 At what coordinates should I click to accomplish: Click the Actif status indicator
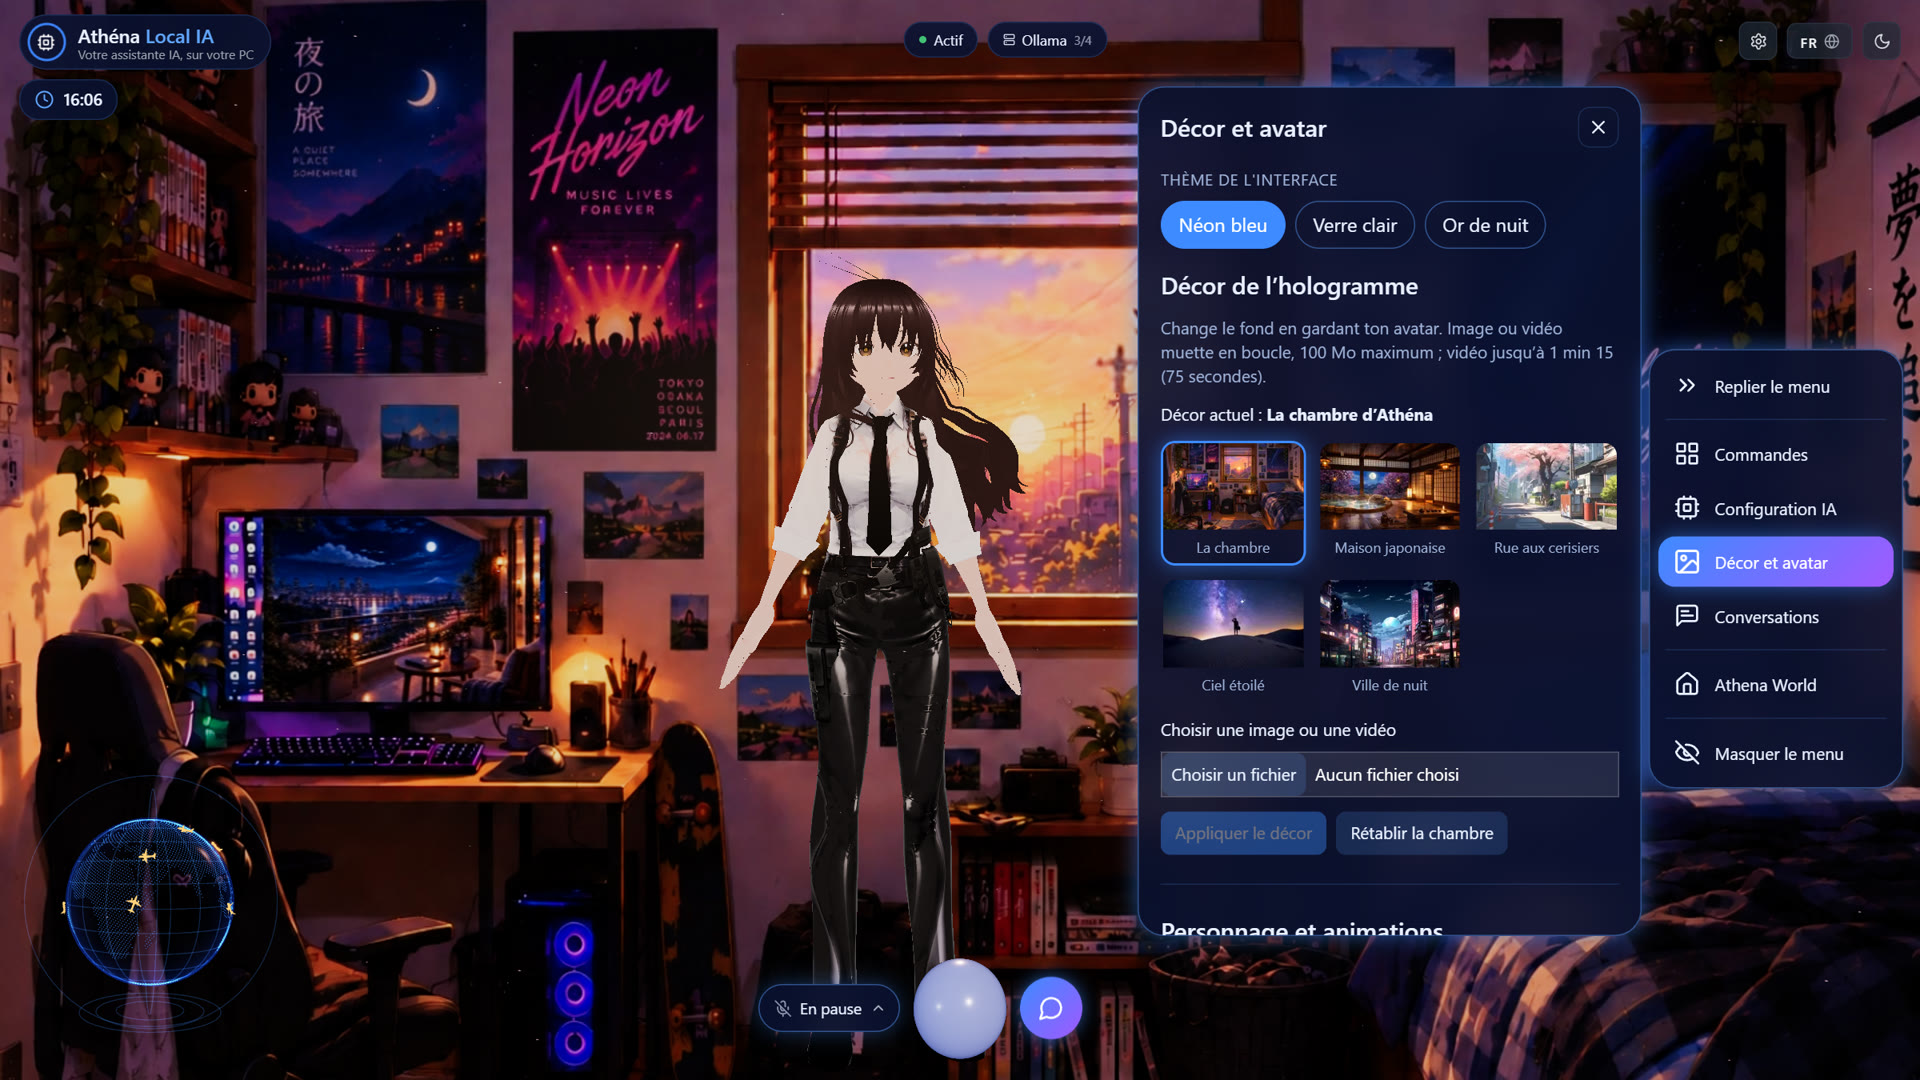940,41
